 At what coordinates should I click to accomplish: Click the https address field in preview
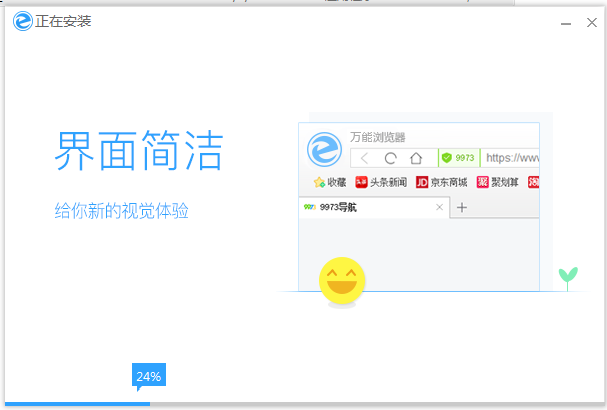(510, 158)
